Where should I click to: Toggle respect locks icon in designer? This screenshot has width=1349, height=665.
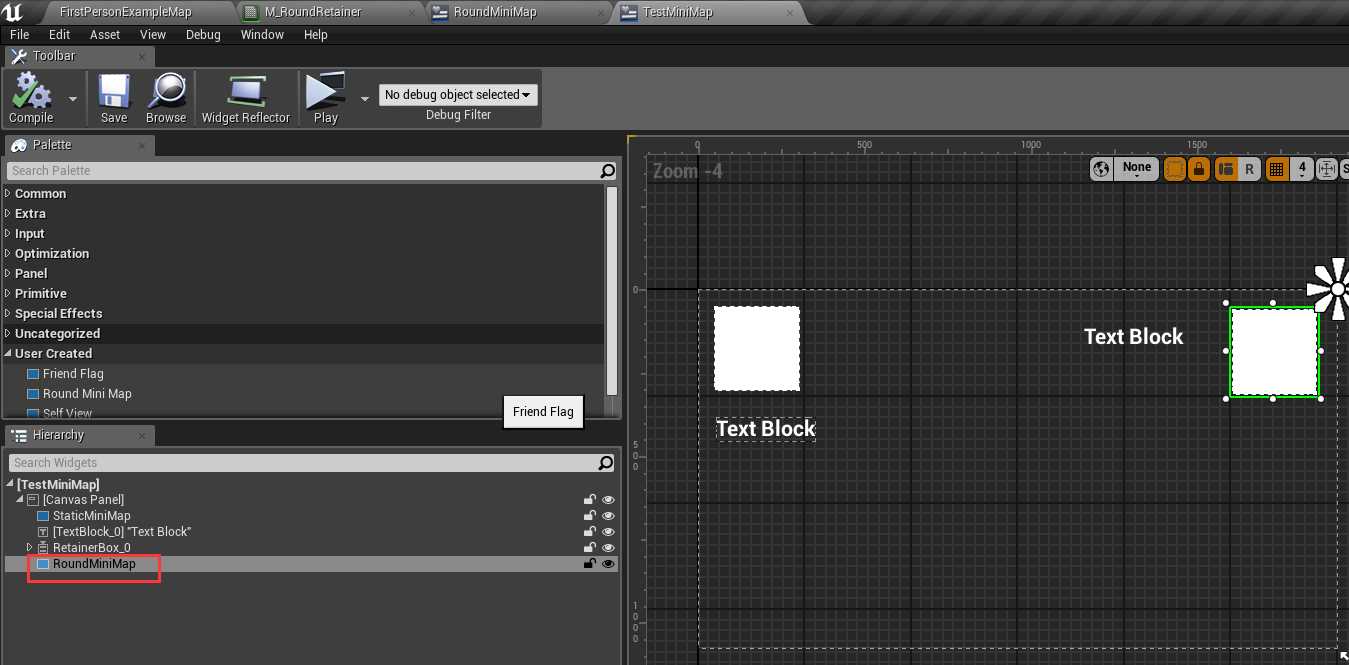1198,169
